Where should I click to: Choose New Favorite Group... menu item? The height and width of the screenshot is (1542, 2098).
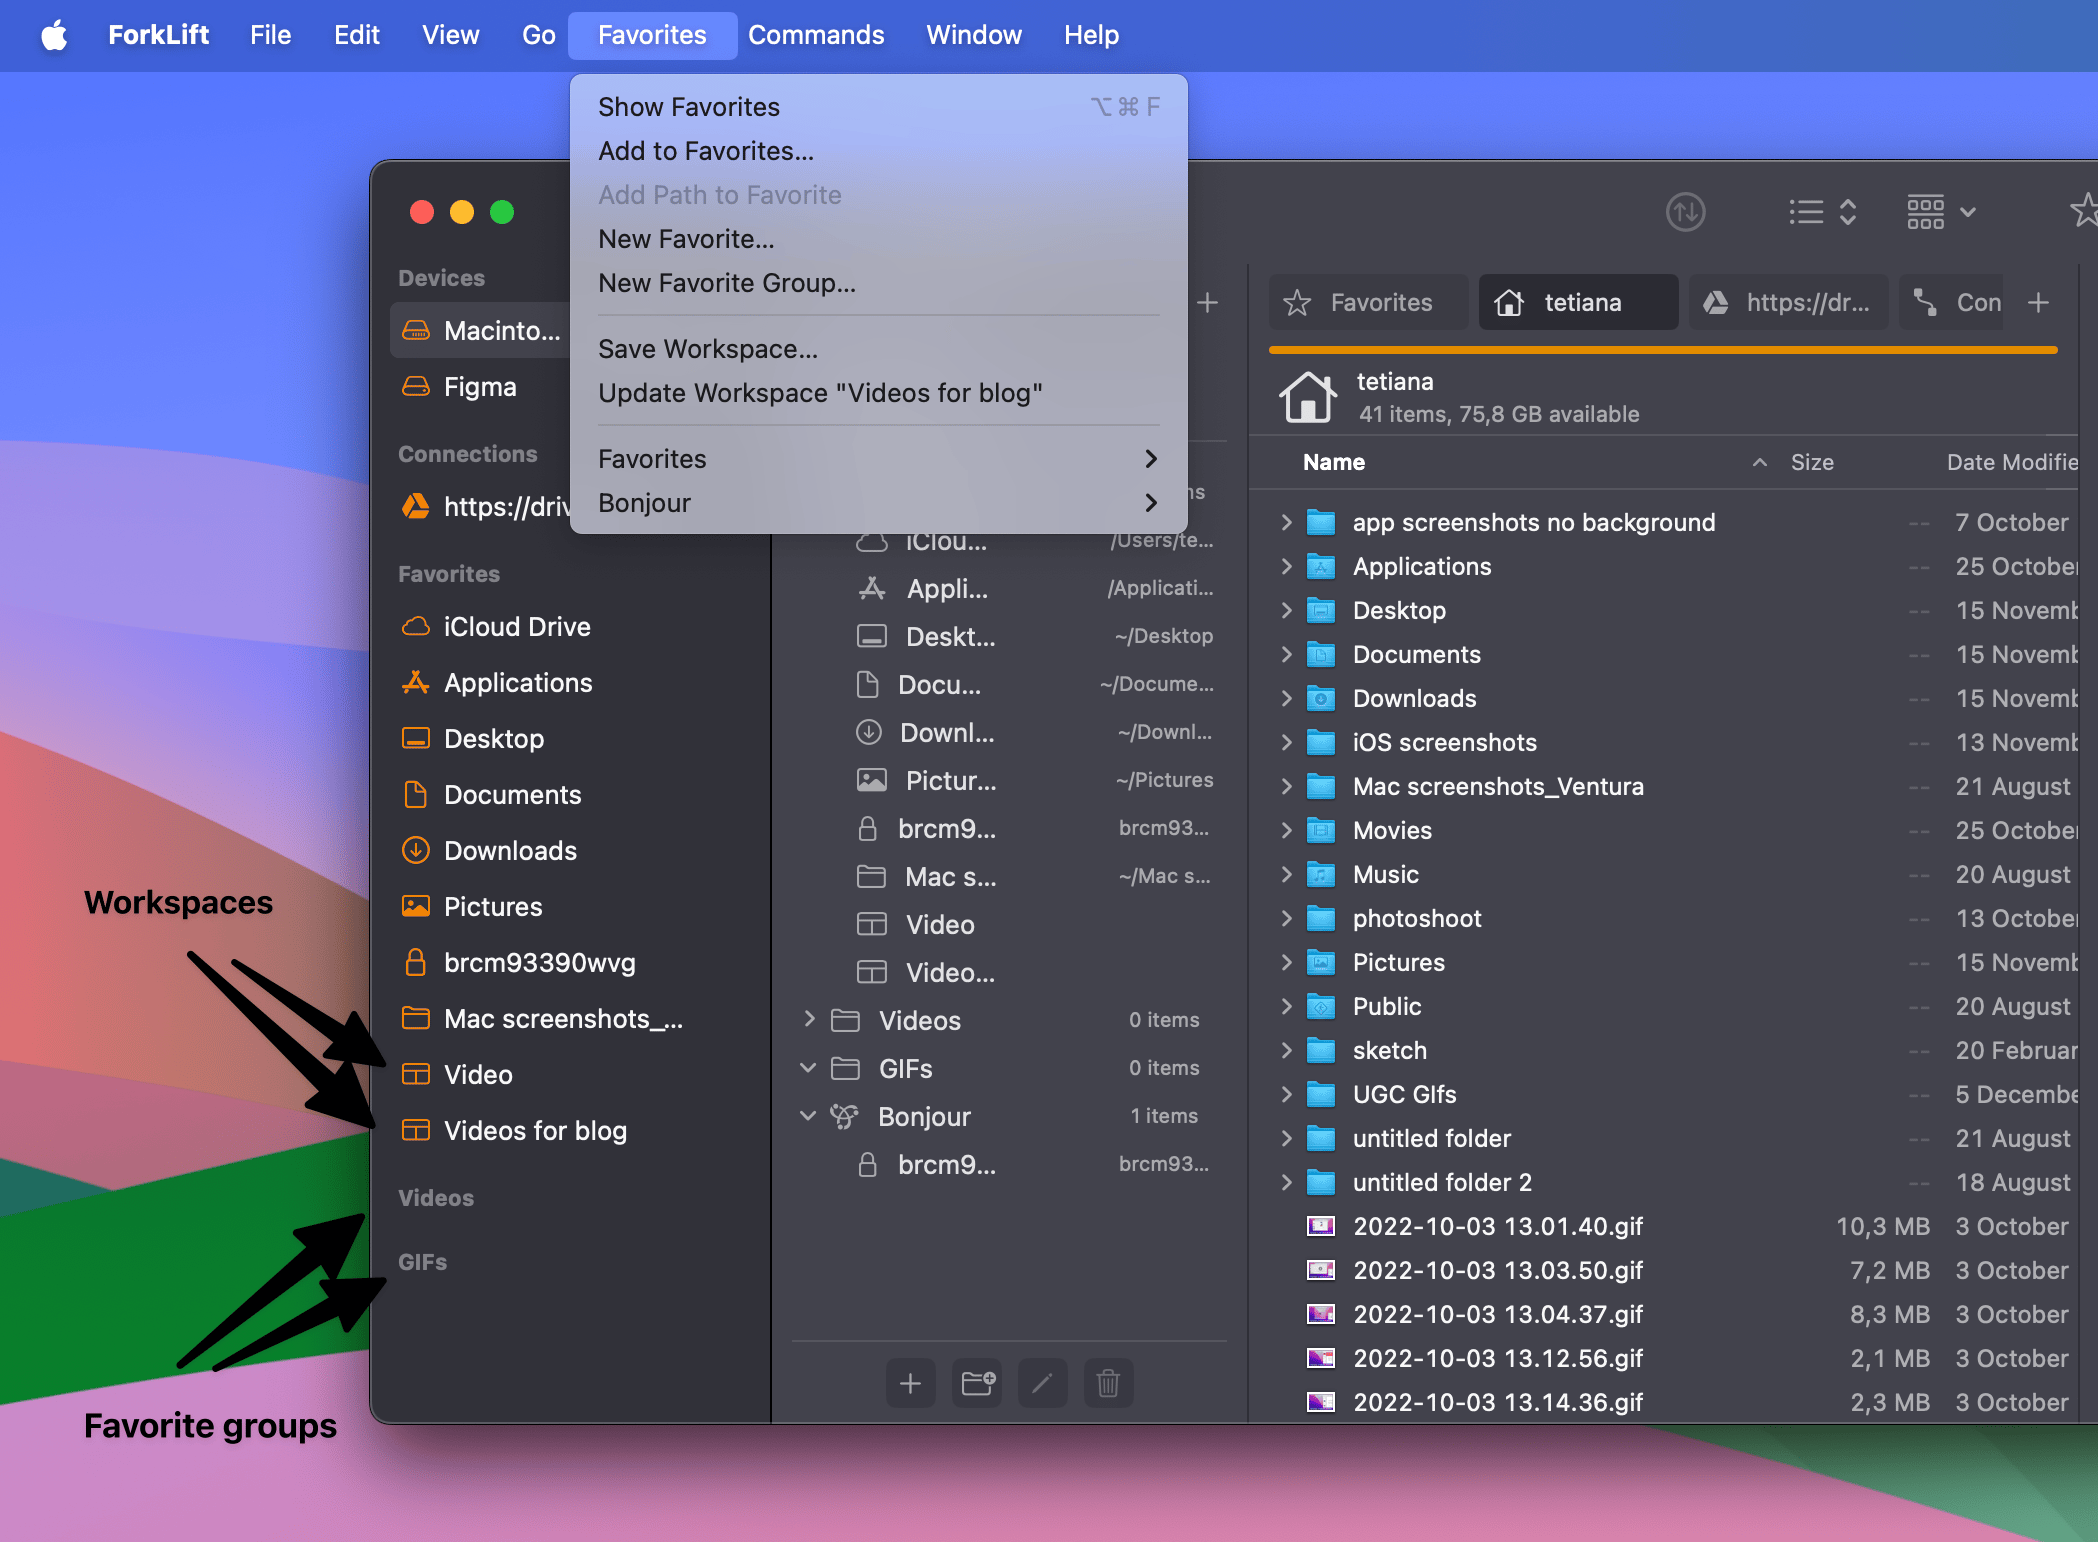coord(878,283)
